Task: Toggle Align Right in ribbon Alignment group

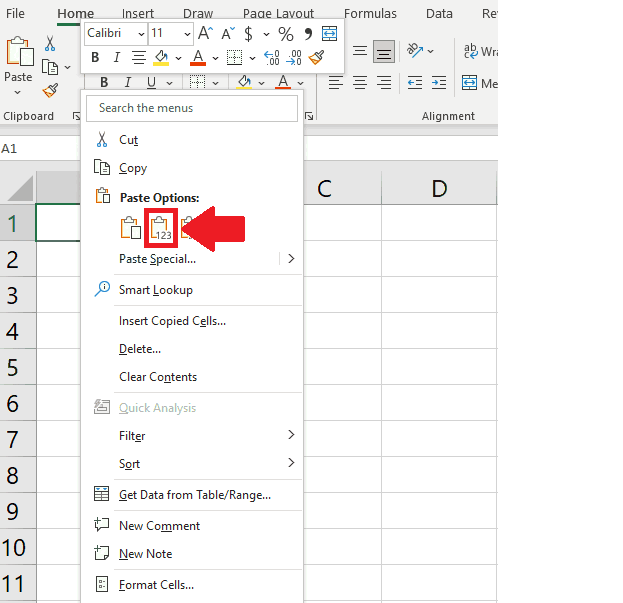Action: 384,83
